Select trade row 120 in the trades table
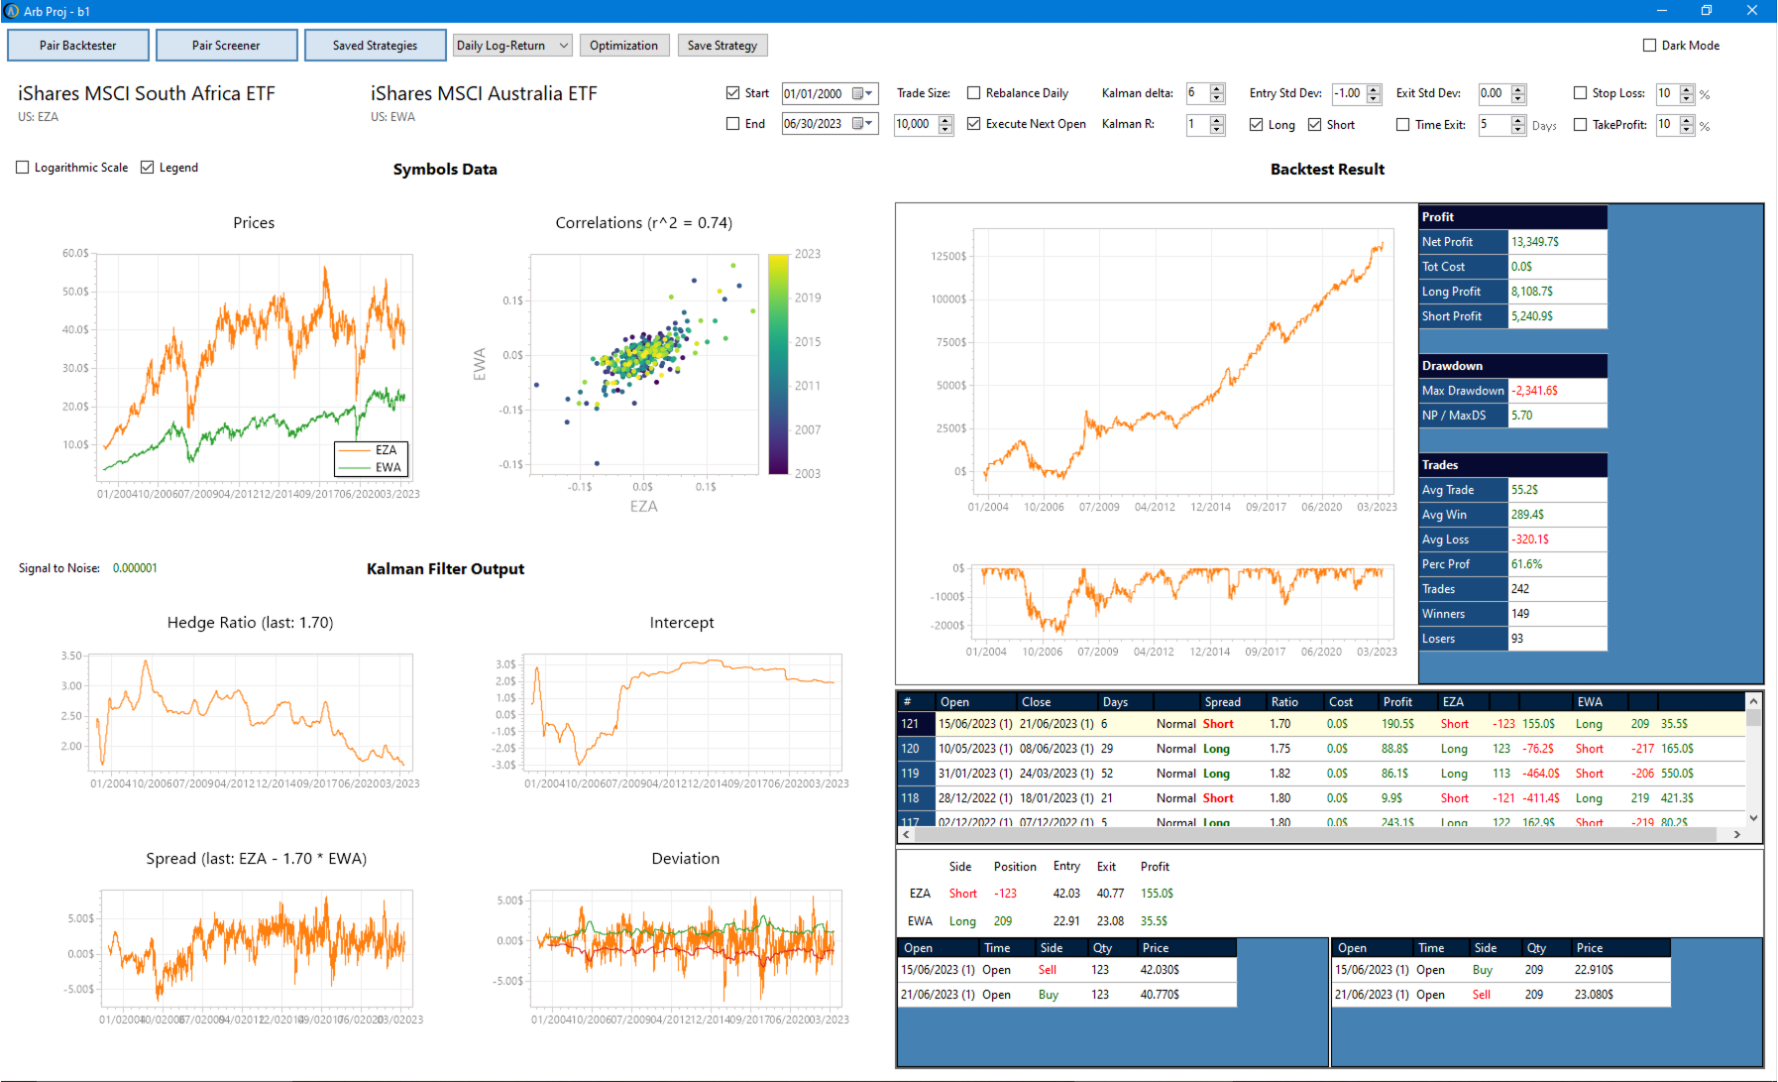This screenshot has width=1778, height=1082. pyautogui.click(x=1322, y=748)
